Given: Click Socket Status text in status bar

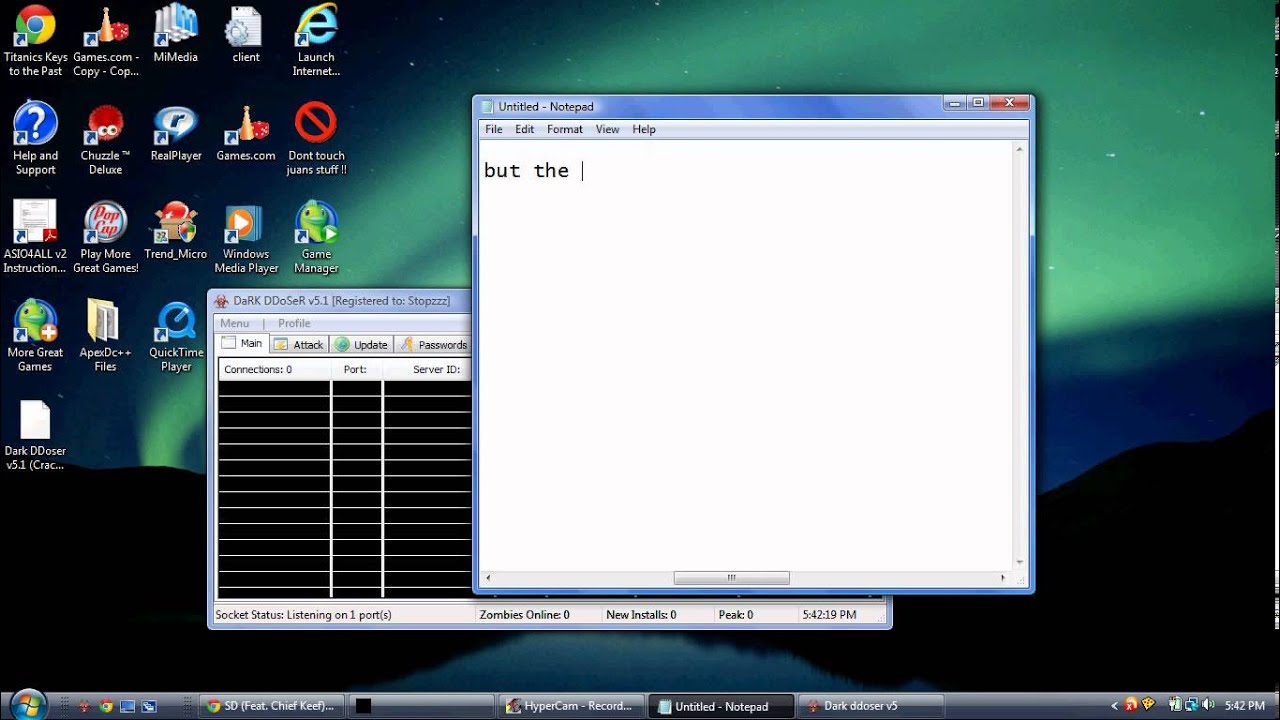Looking at the screenshot, I should click(x=303, y=615).
